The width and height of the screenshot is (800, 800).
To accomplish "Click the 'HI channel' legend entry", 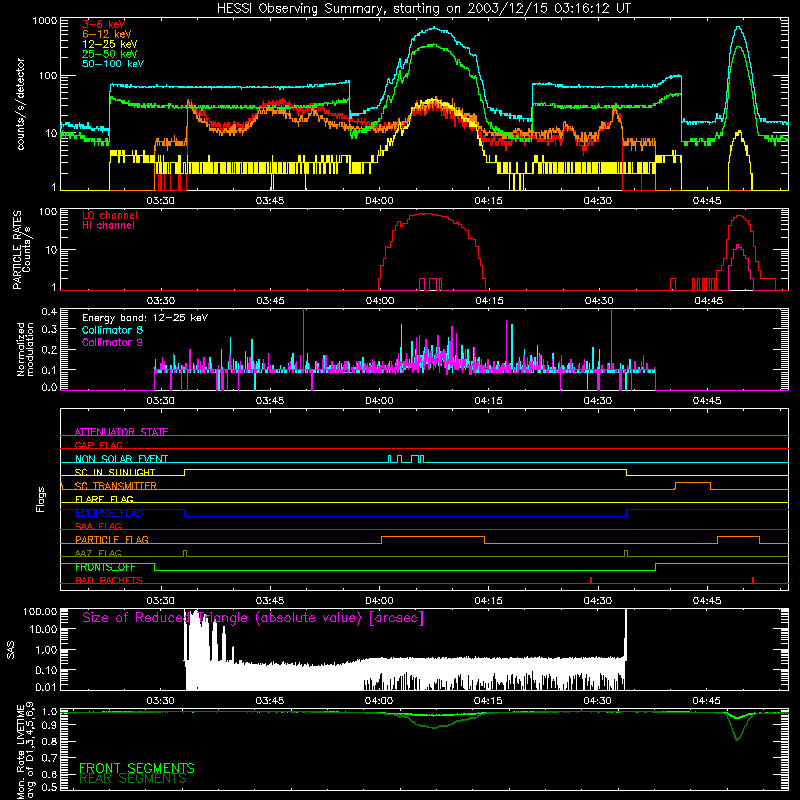I will pos(108,226).
